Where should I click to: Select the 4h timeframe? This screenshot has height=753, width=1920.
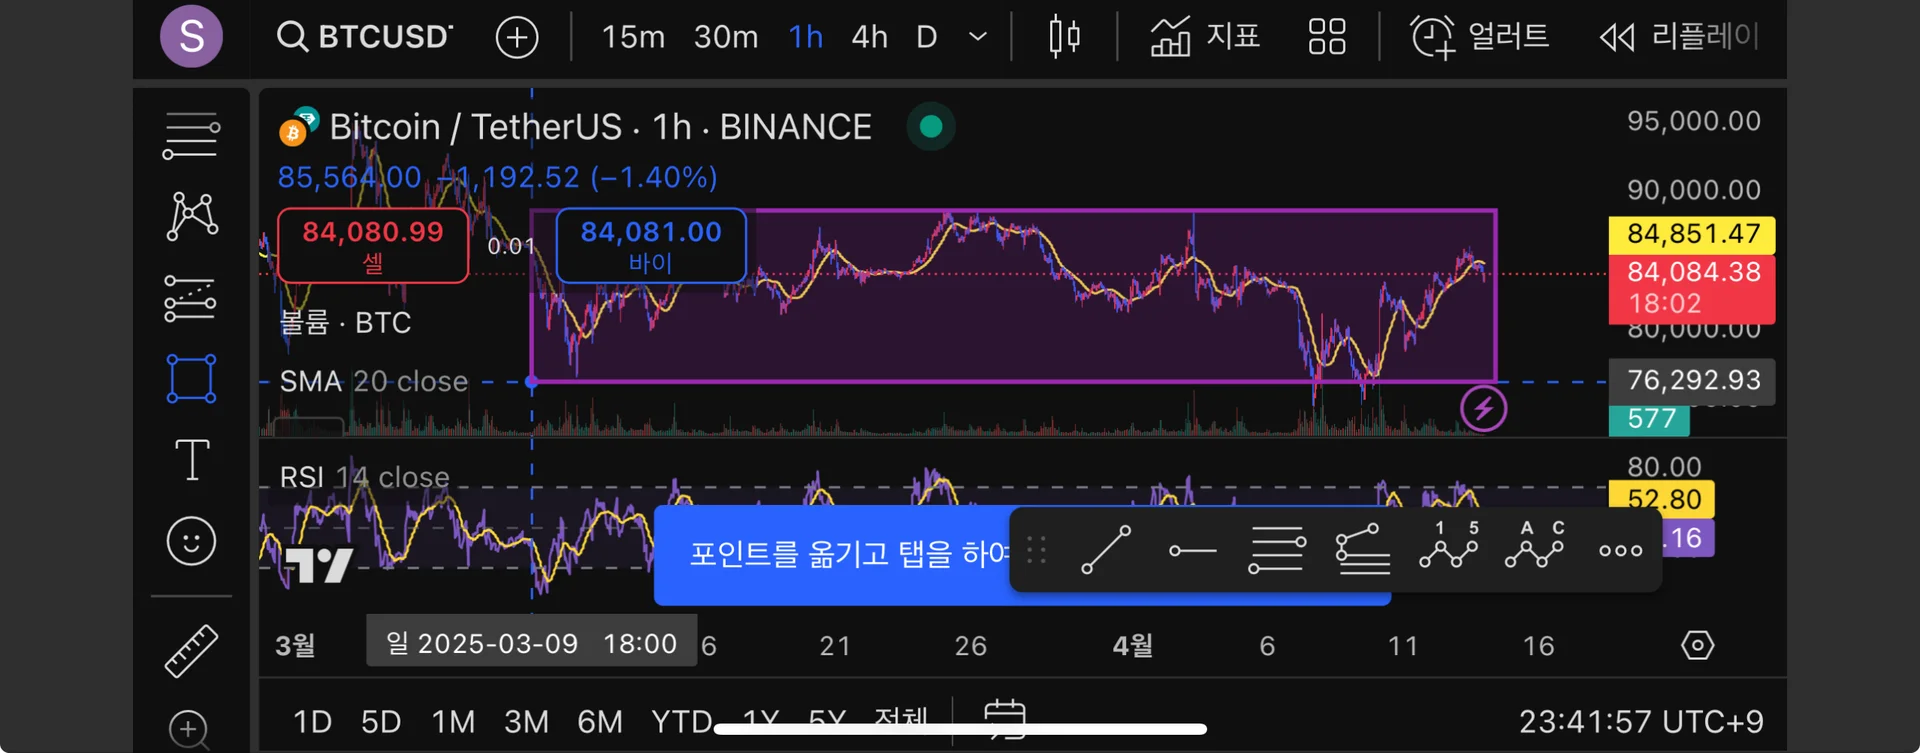(869, 37)
